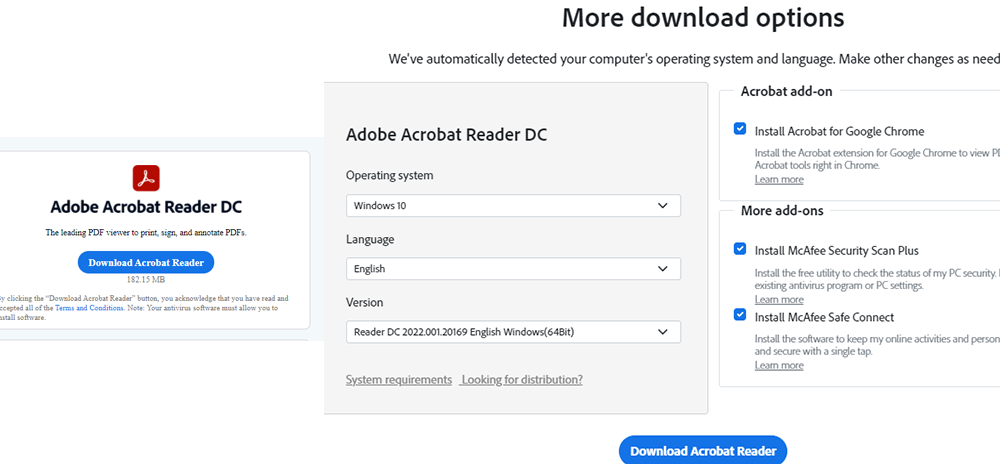Open the Looking for distribution? link
The height and width of the screenshot is (470, 1000).
pos(522,380)
